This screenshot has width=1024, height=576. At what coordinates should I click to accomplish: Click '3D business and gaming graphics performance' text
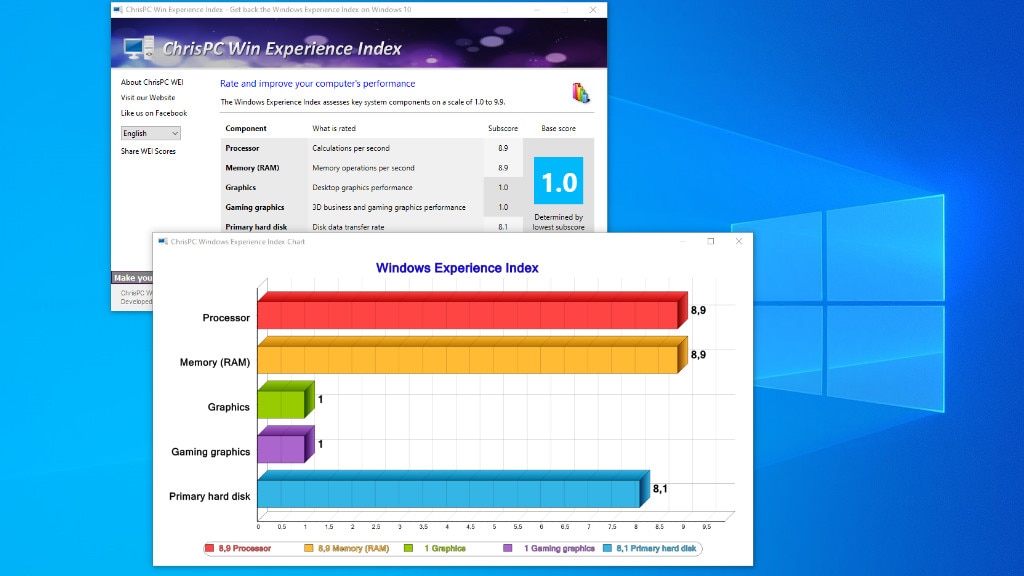point(389,207)
